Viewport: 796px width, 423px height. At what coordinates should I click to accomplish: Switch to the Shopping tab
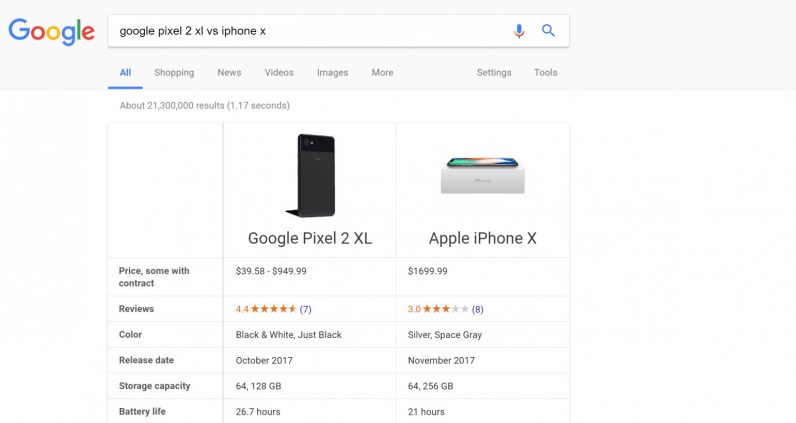click(174, 73)
